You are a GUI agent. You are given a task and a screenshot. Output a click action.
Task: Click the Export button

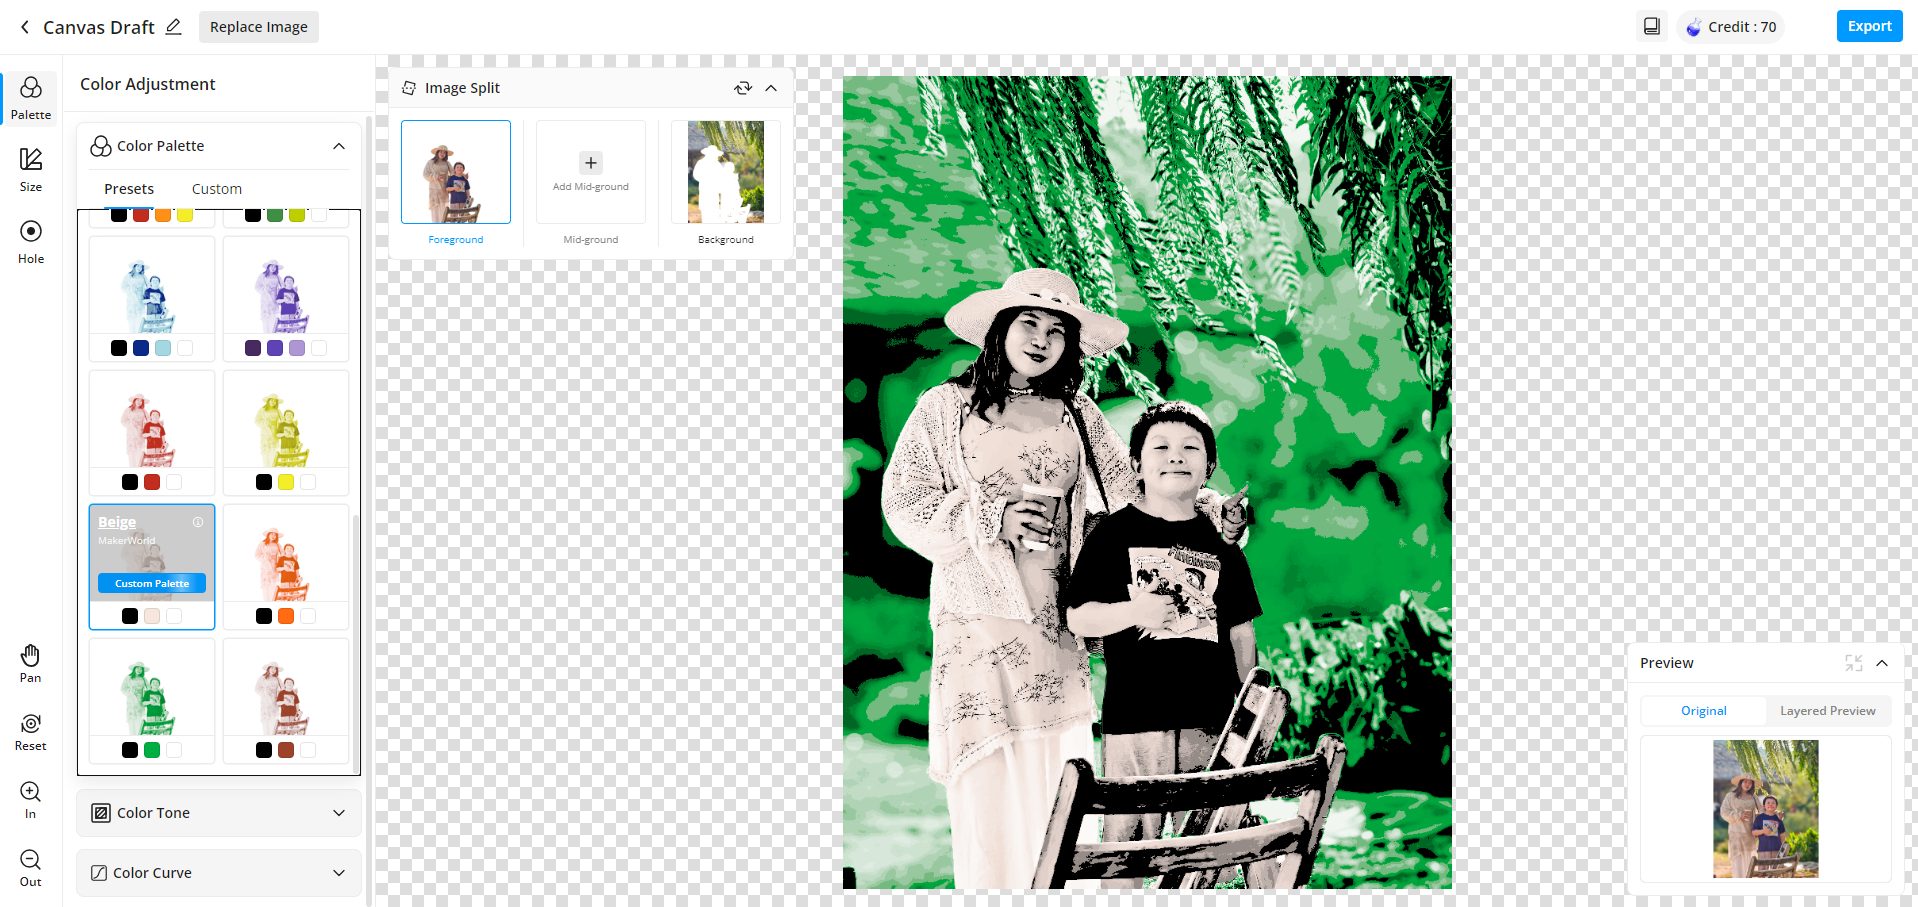(1868, 26)
